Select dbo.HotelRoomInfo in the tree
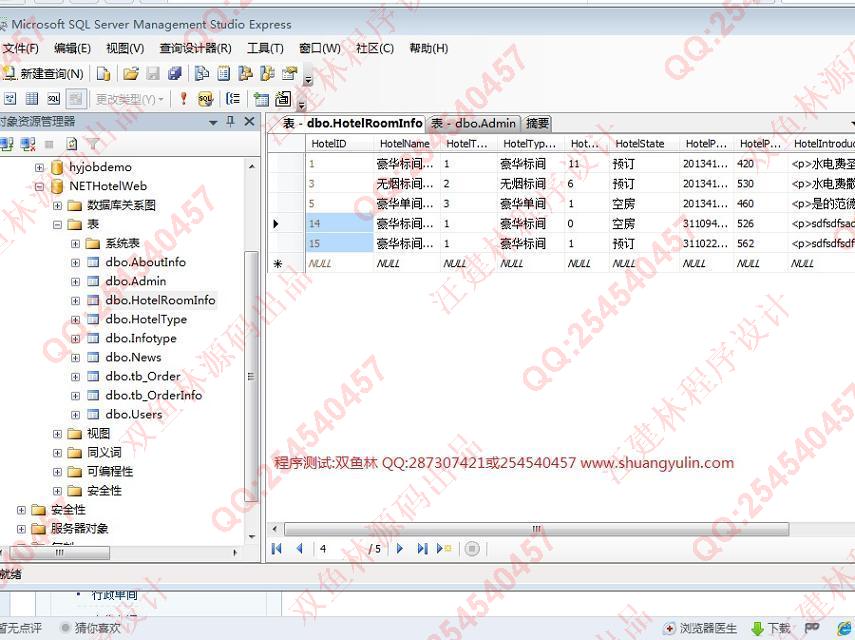Image resolution: width=855 pixels, height=640 pixels. pyautogui.click(x=160, y=300)
